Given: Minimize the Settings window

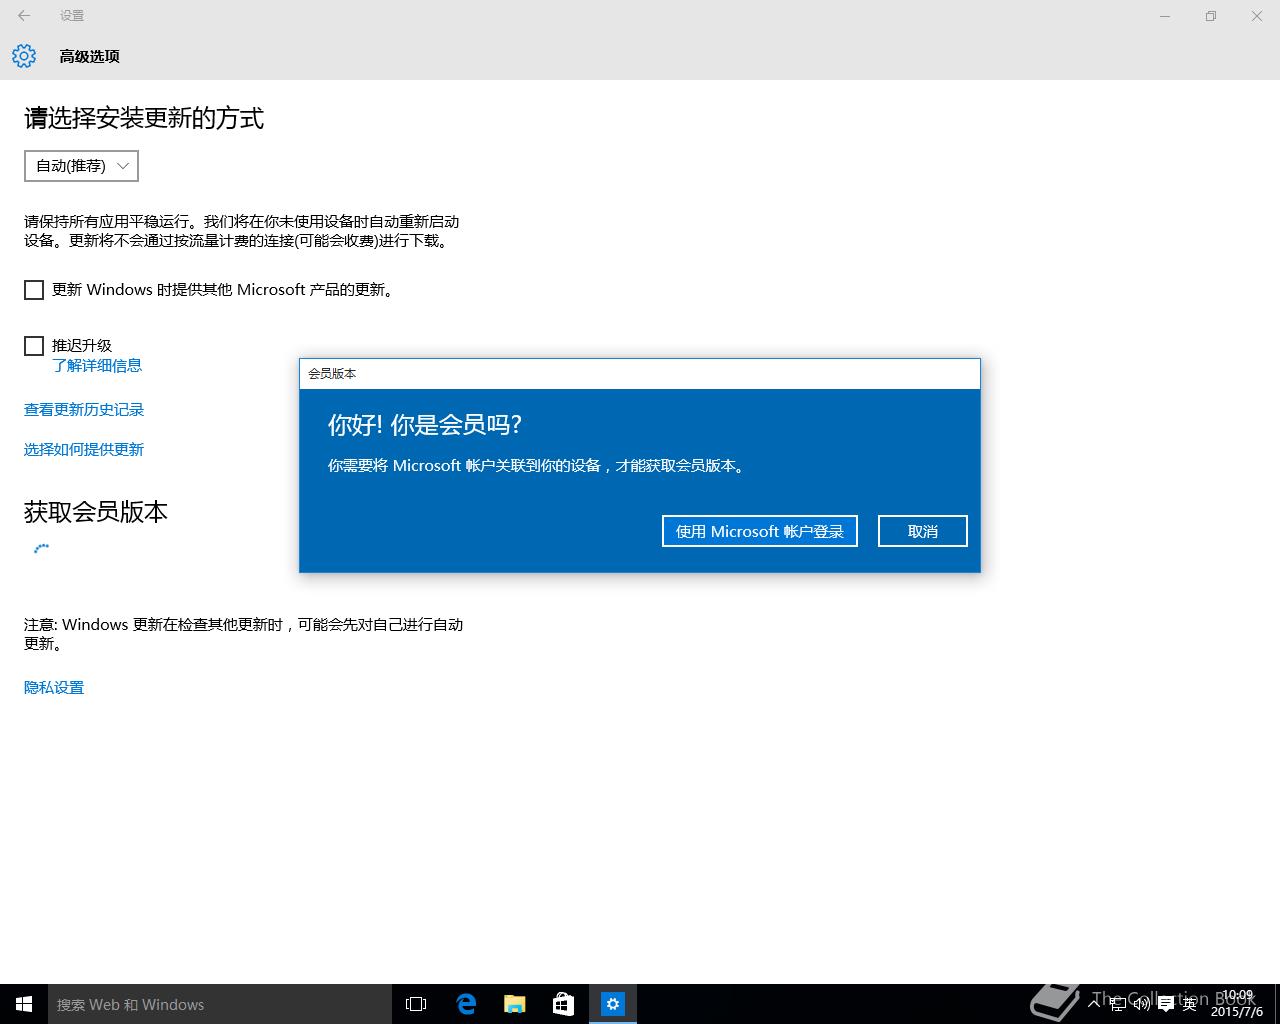Looking at the screenshot, I should (x=1165, y=16).
